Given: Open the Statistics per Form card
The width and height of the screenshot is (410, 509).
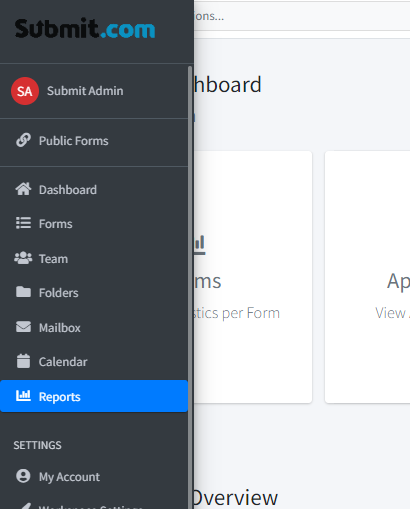Looking at the screenshot, I should tap(253, 277).
